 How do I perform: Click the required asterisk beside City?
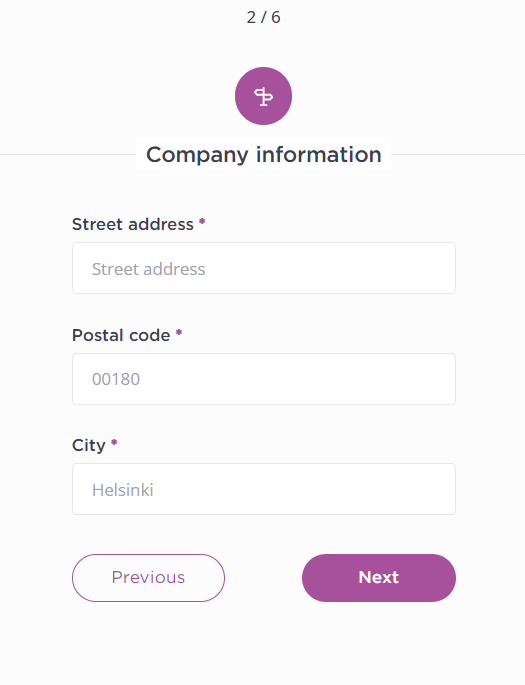114,443
